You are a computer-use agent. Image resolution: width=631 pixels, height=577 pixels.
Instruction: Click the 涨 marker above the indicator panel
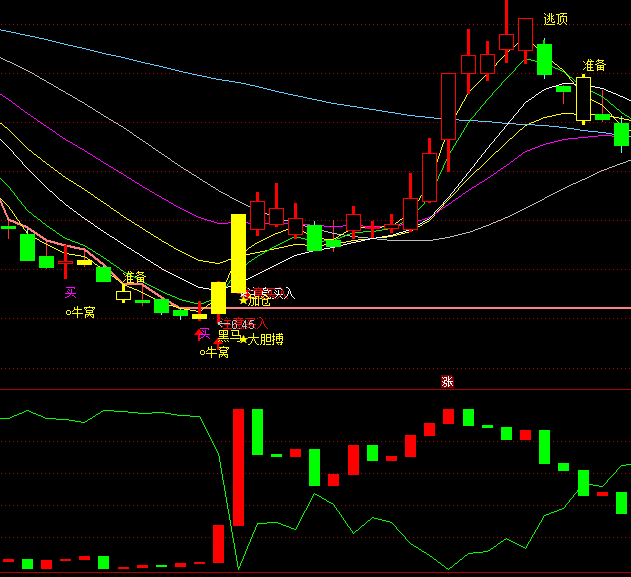(x=447, y=382)
